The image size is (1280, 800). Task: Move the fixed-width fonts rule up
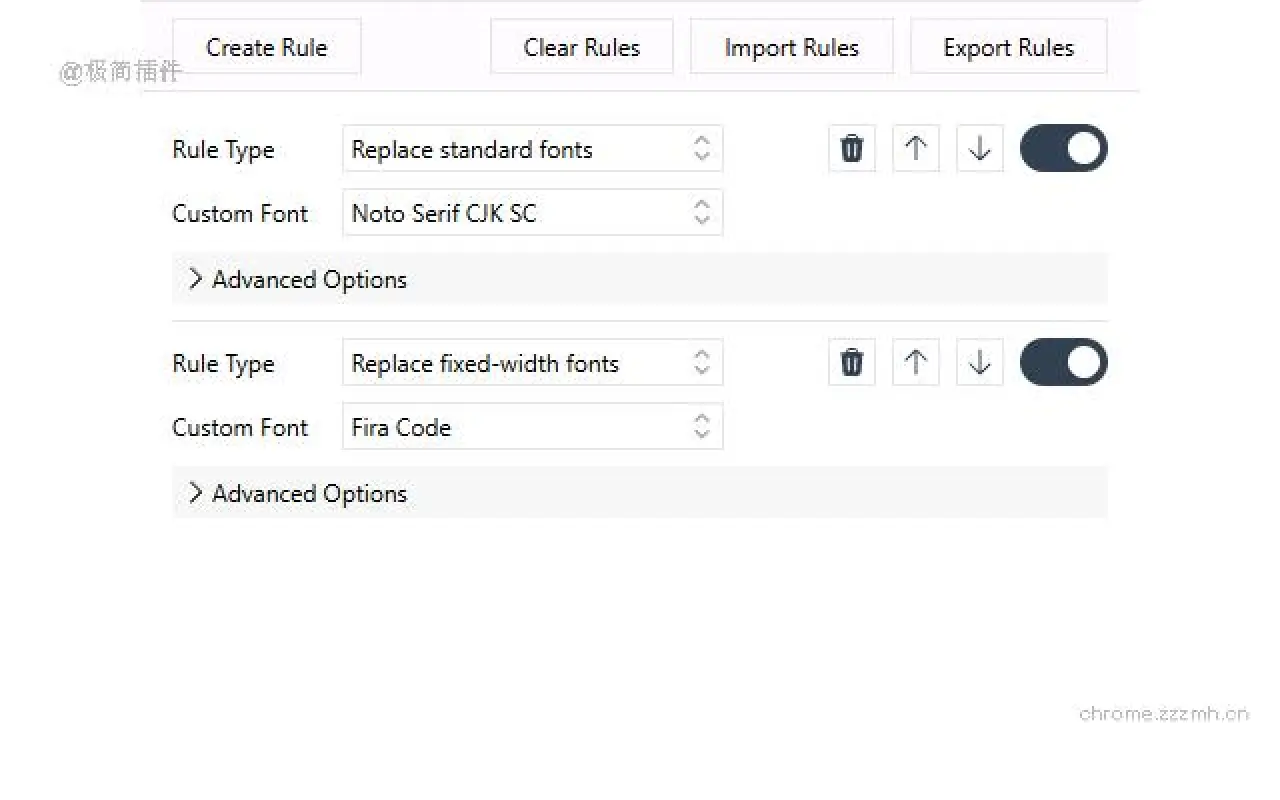pos(915,362)
